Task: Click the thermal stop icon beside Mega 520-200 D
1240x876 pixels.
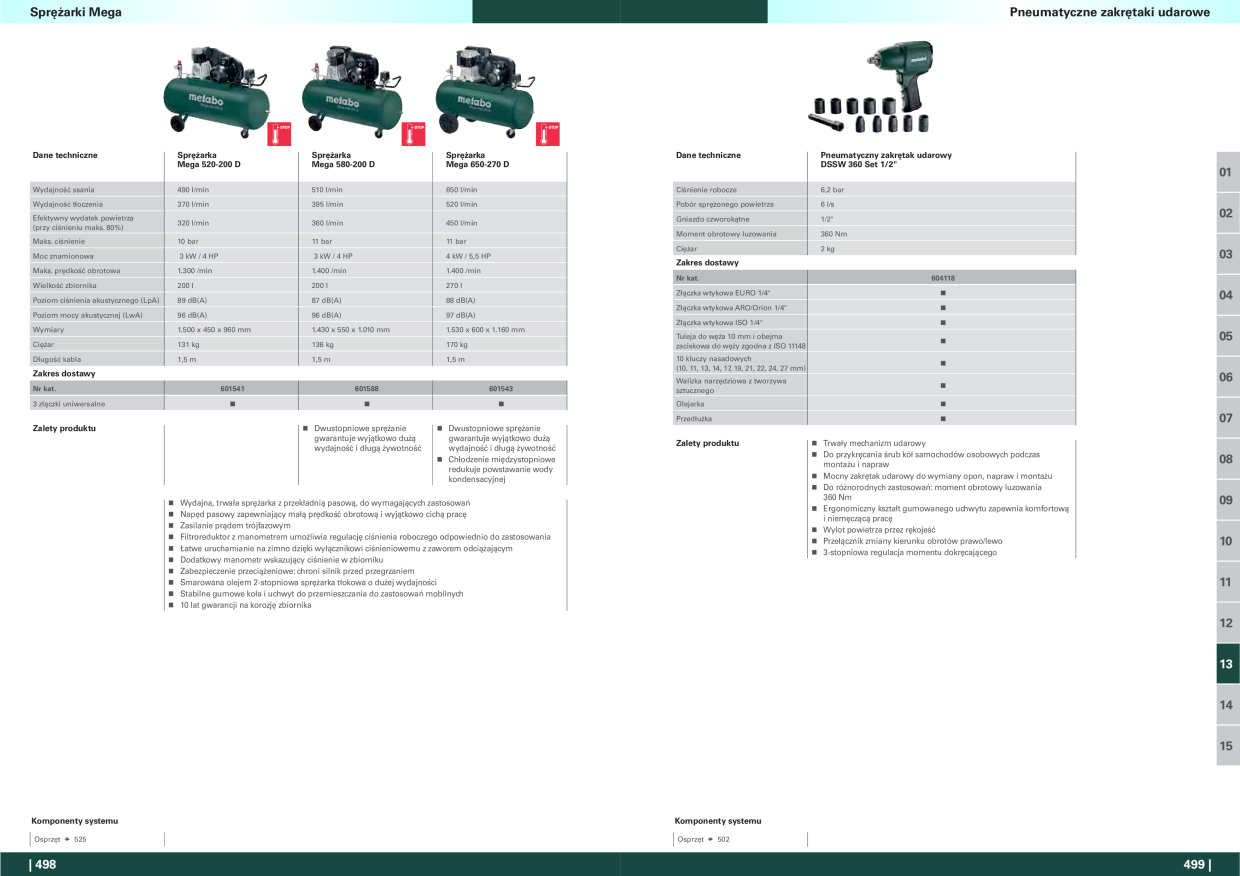Action: 280,133
